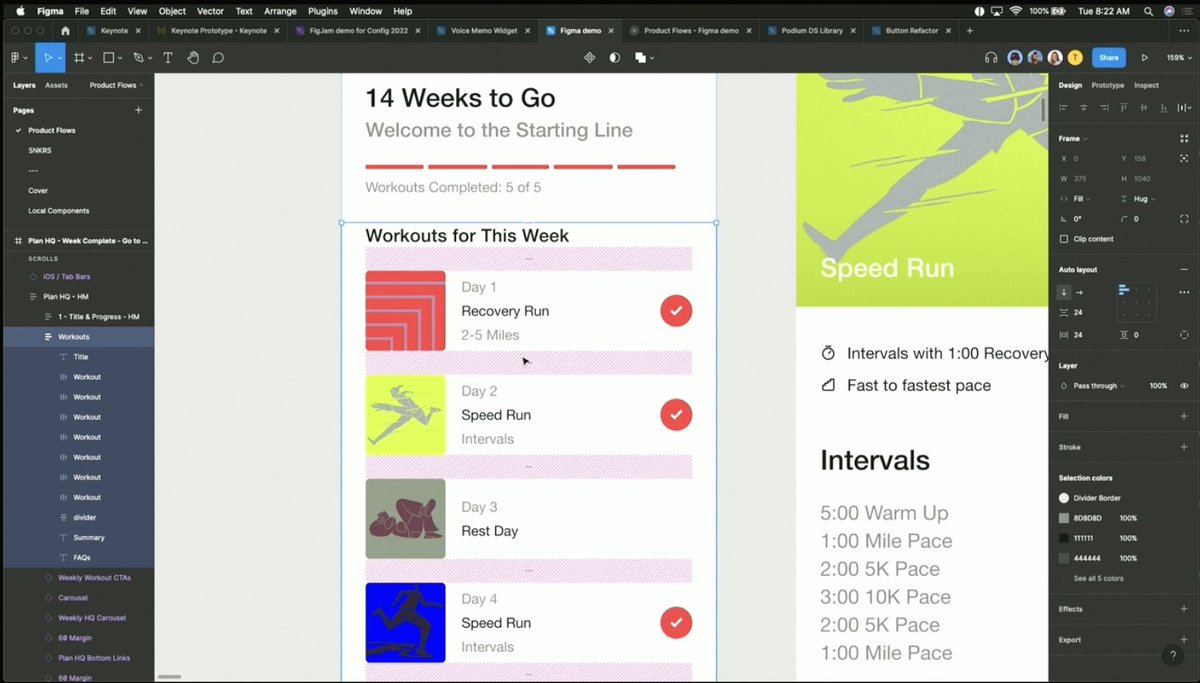This screenshot has width=1200, height=683.
Task: Open the boolean operations dropdown arrow
Action: (x=652, y=59)
